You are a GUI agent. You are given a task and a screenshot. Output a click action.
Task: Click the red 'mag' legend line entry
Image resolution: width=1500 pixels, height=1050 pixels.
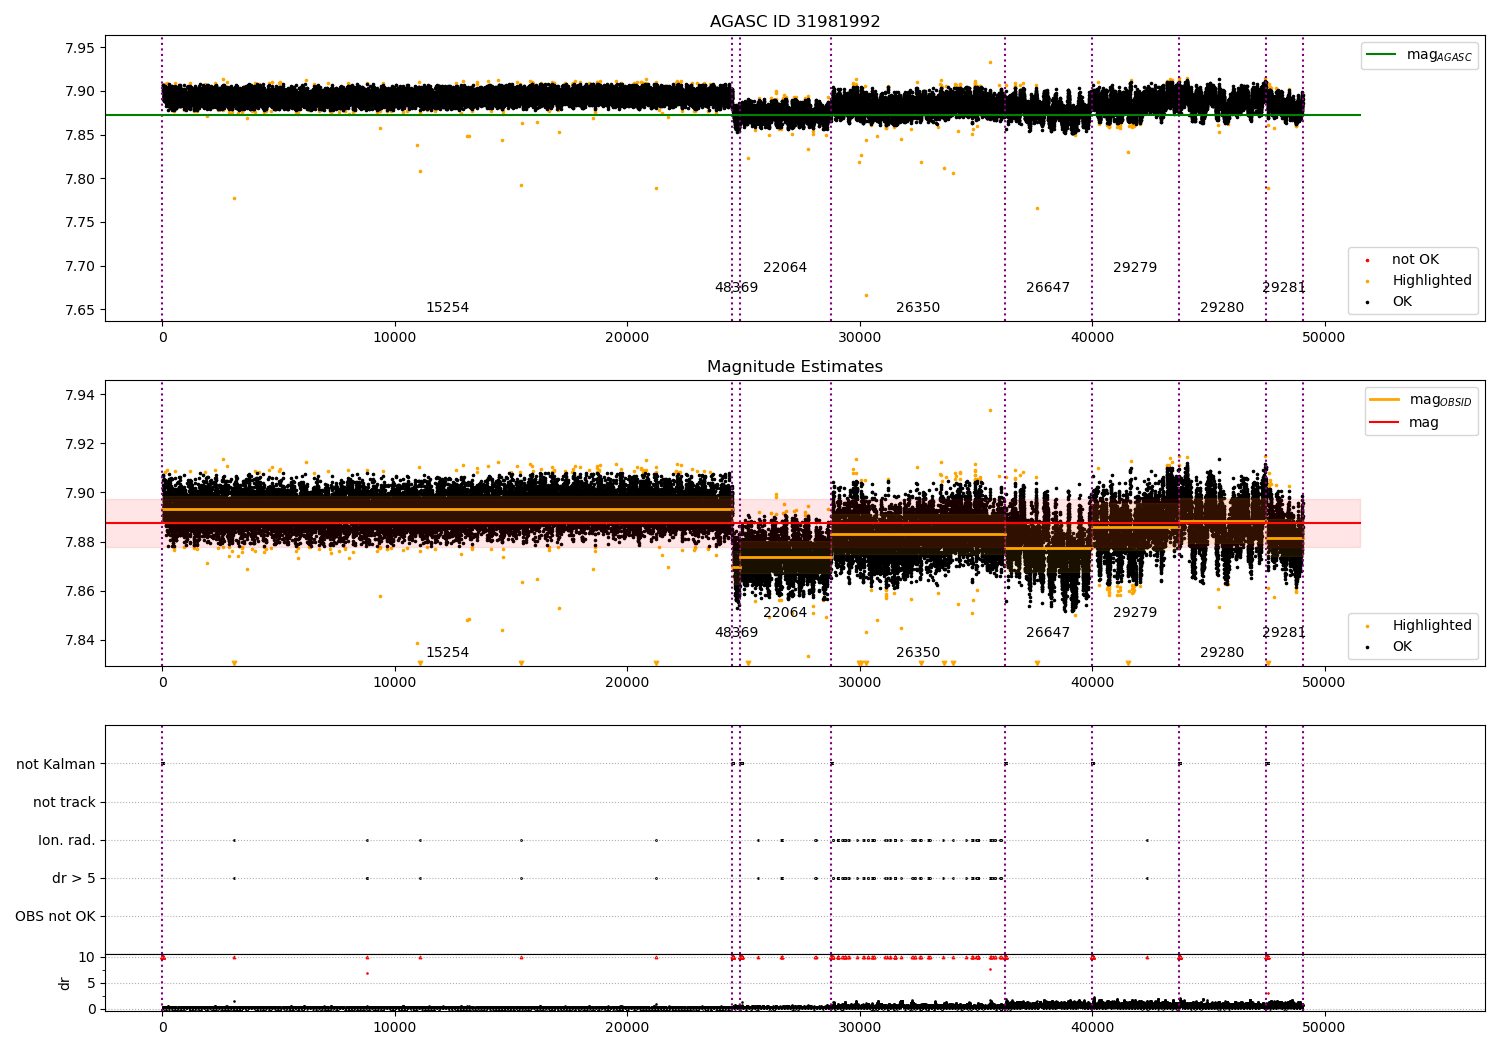(x=1404, y=423)
